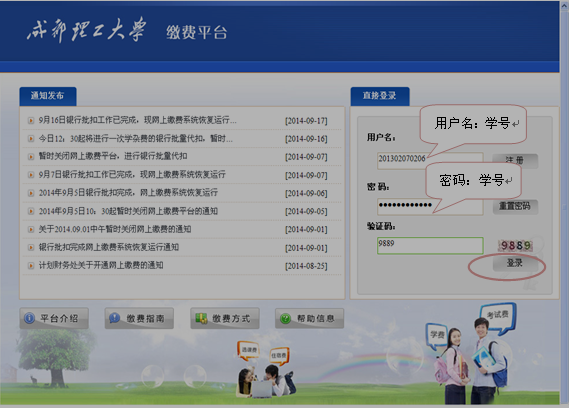Click bullet icon beside 计划财务处 notice
The image size is (569, 408).
[31, 266]
